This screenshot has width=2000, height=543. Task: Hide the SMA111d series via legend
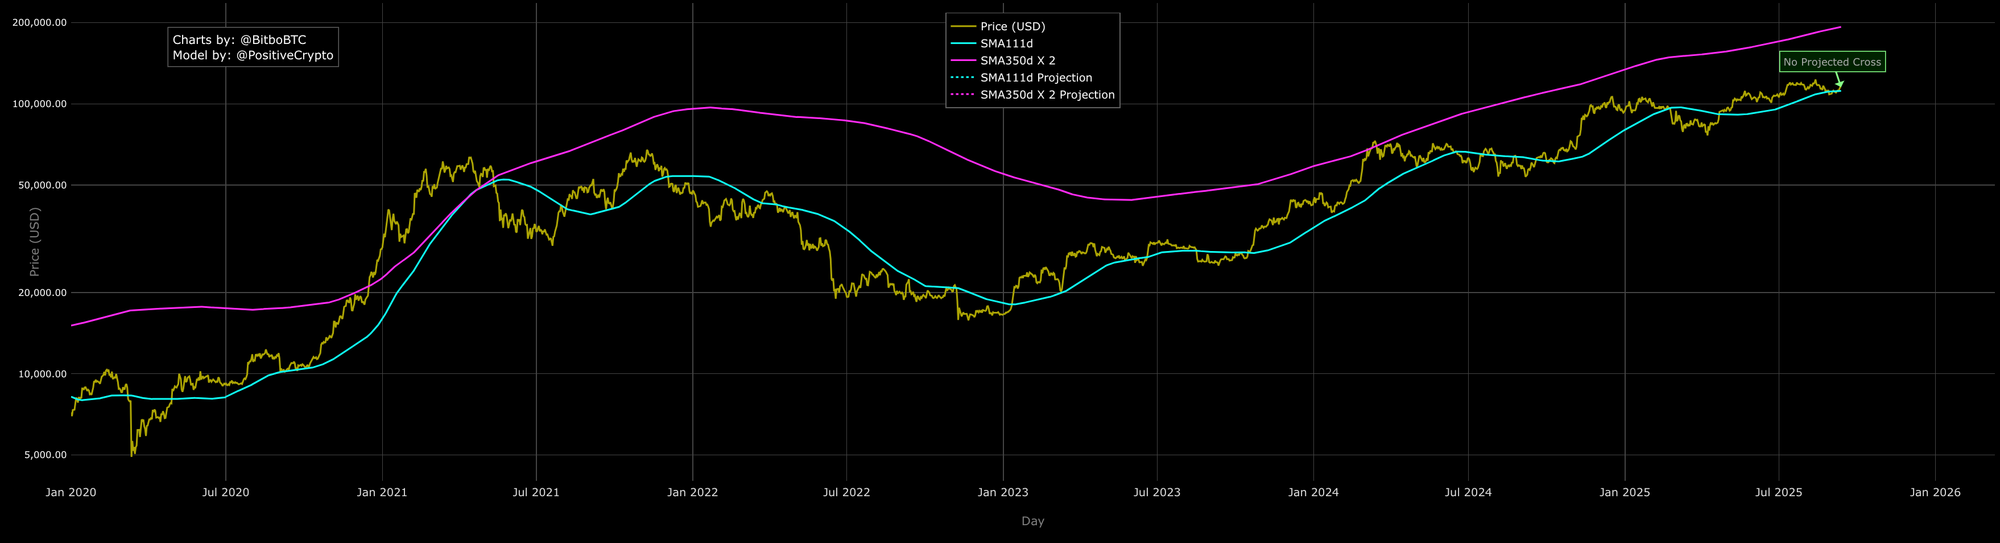[1006, 44]
